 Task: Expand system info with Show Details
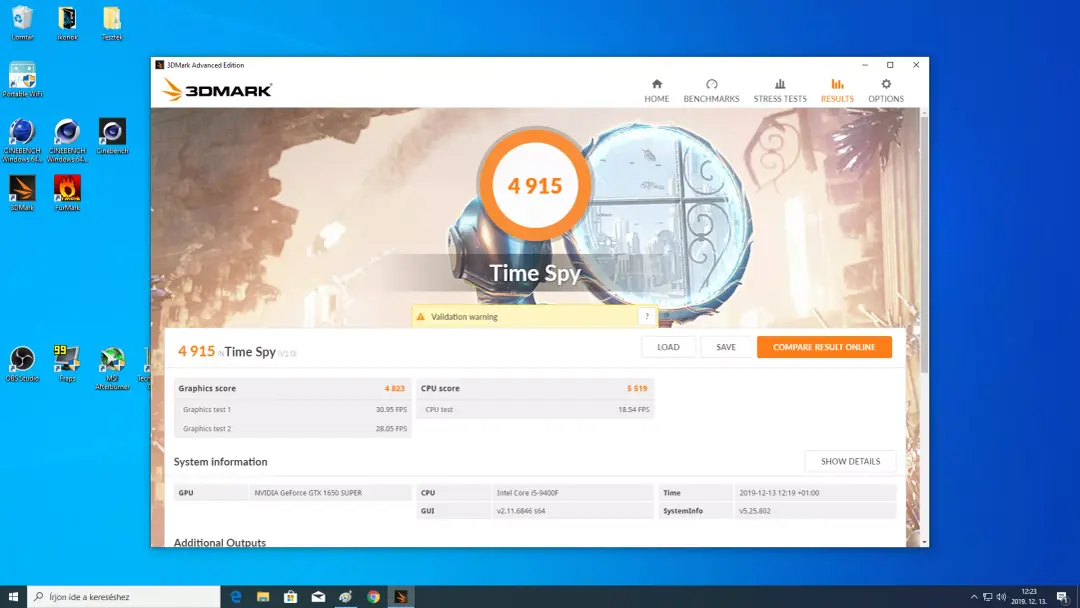[x=850, y=461]
